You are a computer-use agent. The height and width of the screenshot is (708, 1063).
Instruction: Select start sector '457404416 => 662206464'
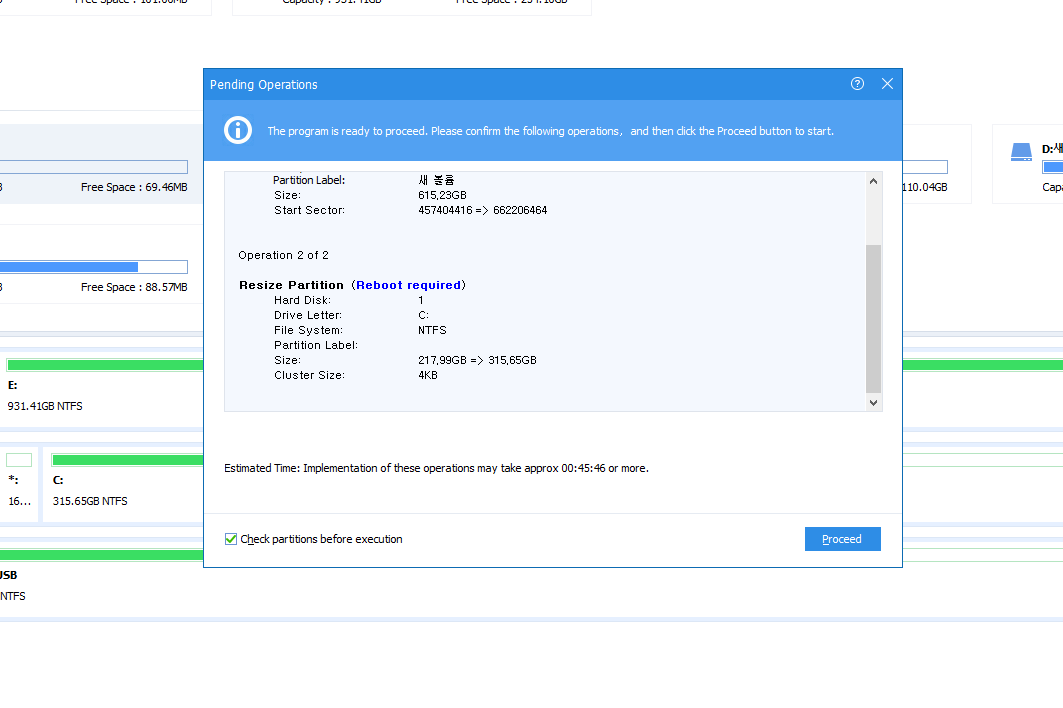pyautogui.click(x=483, y=210)
